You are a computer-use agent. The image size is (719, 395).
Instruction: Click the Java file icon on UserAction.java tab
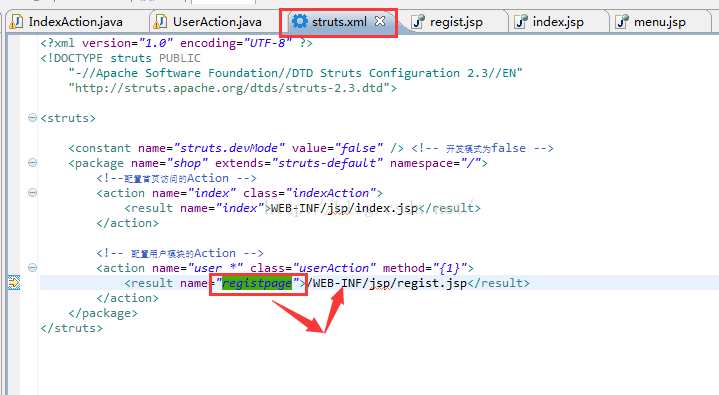[x=160, y=22]
